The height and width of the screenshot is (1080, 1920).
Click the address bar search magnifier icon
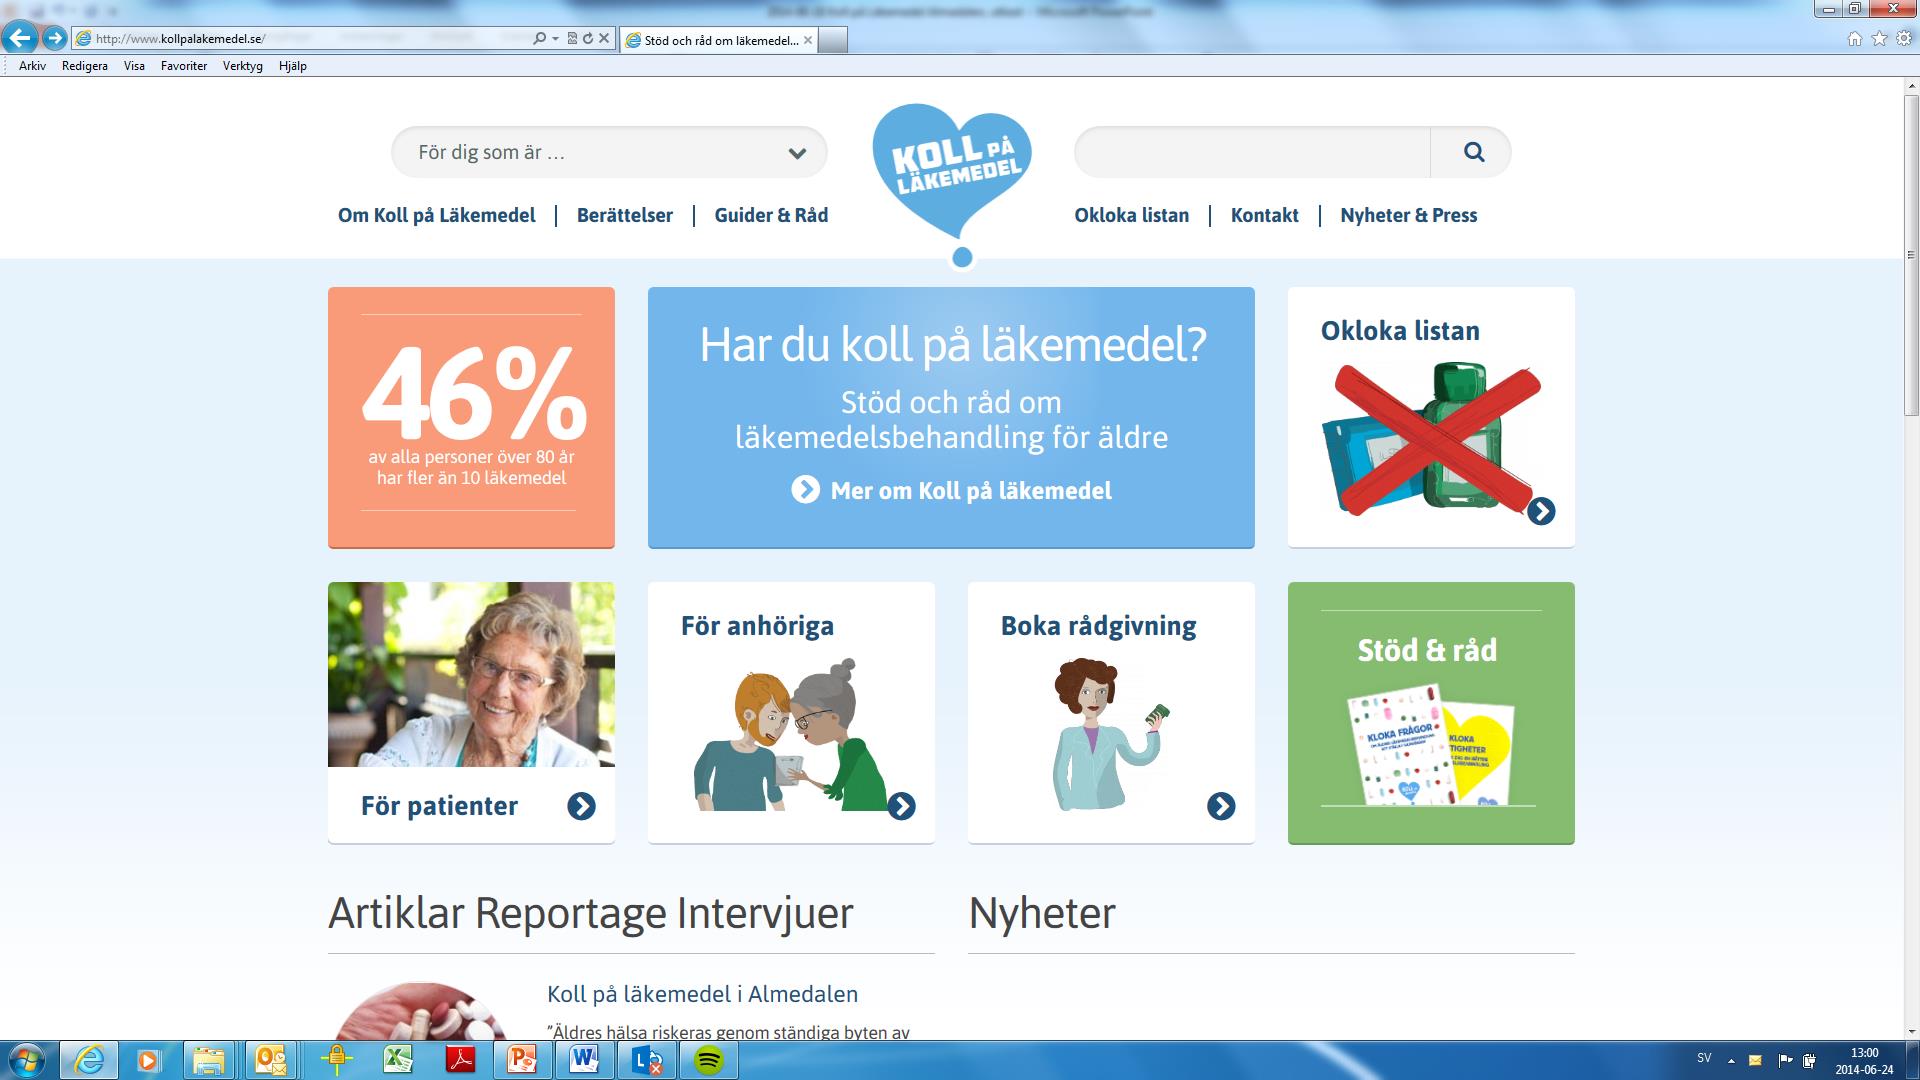click(x=540, y=39)
